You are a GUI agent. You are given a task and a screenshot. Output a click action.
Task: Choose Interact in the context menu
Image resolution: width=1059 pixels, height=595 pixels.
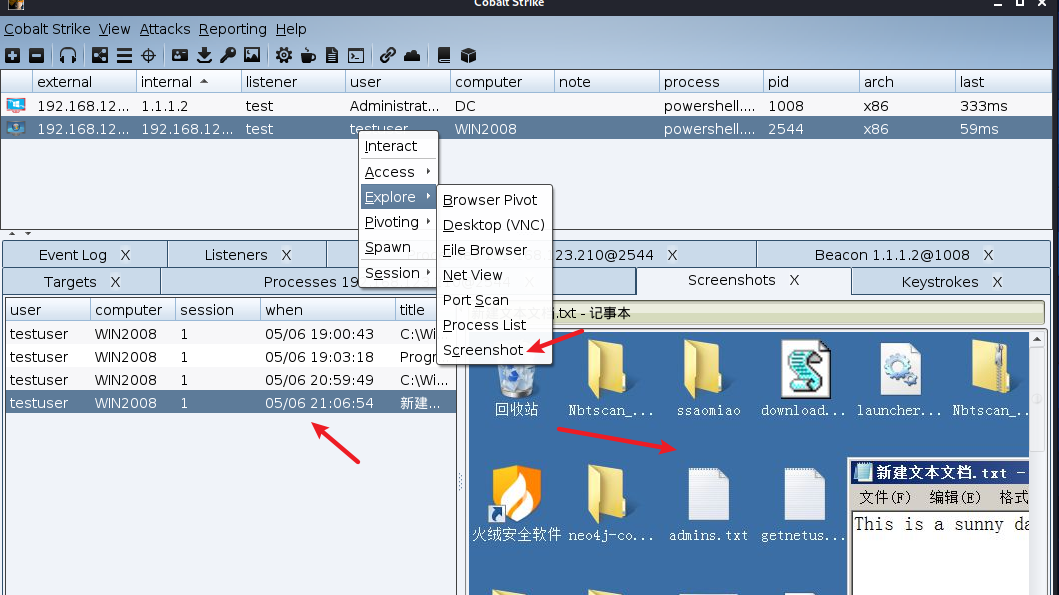click(x=398, y=146)
